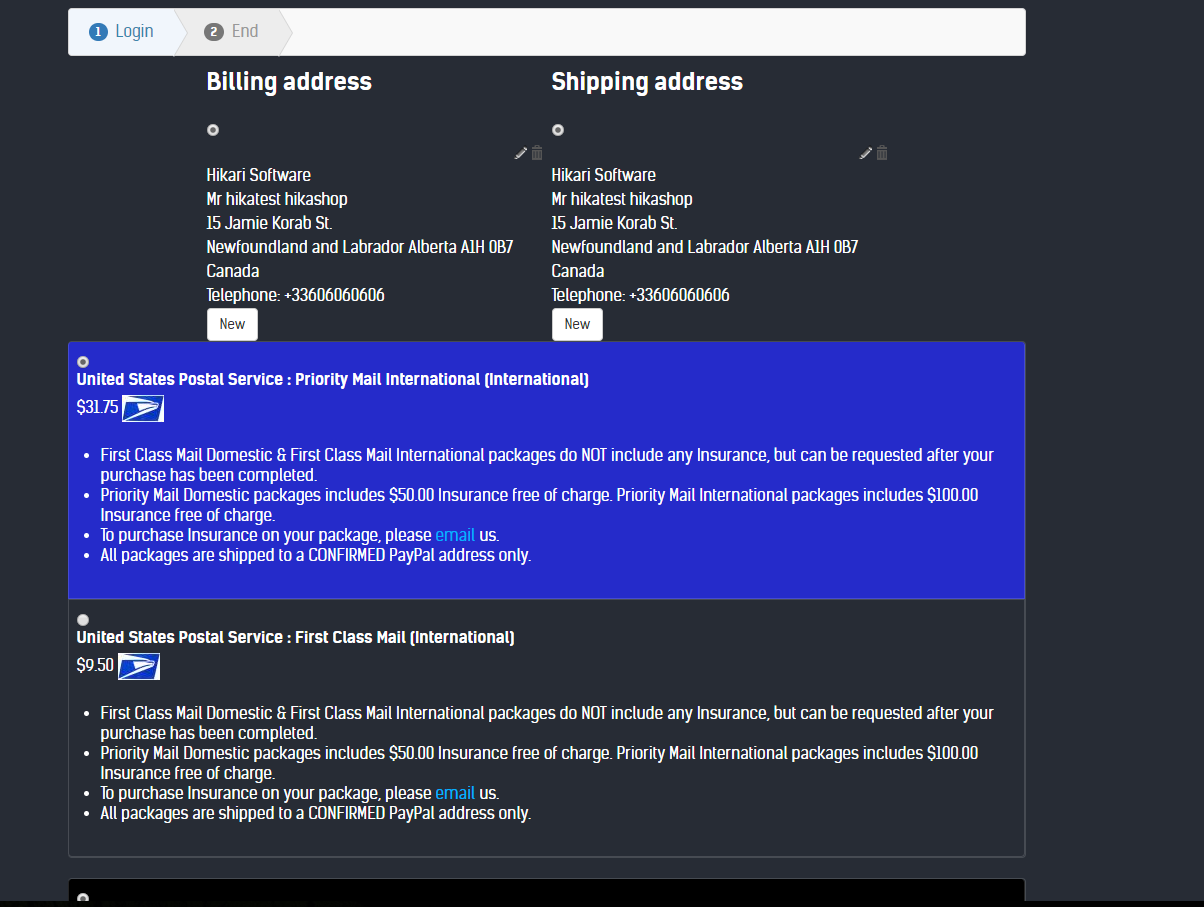Click USPS logo next to $9.50
This screenshot has width=1204, height=907.
(x=139, y=666)
